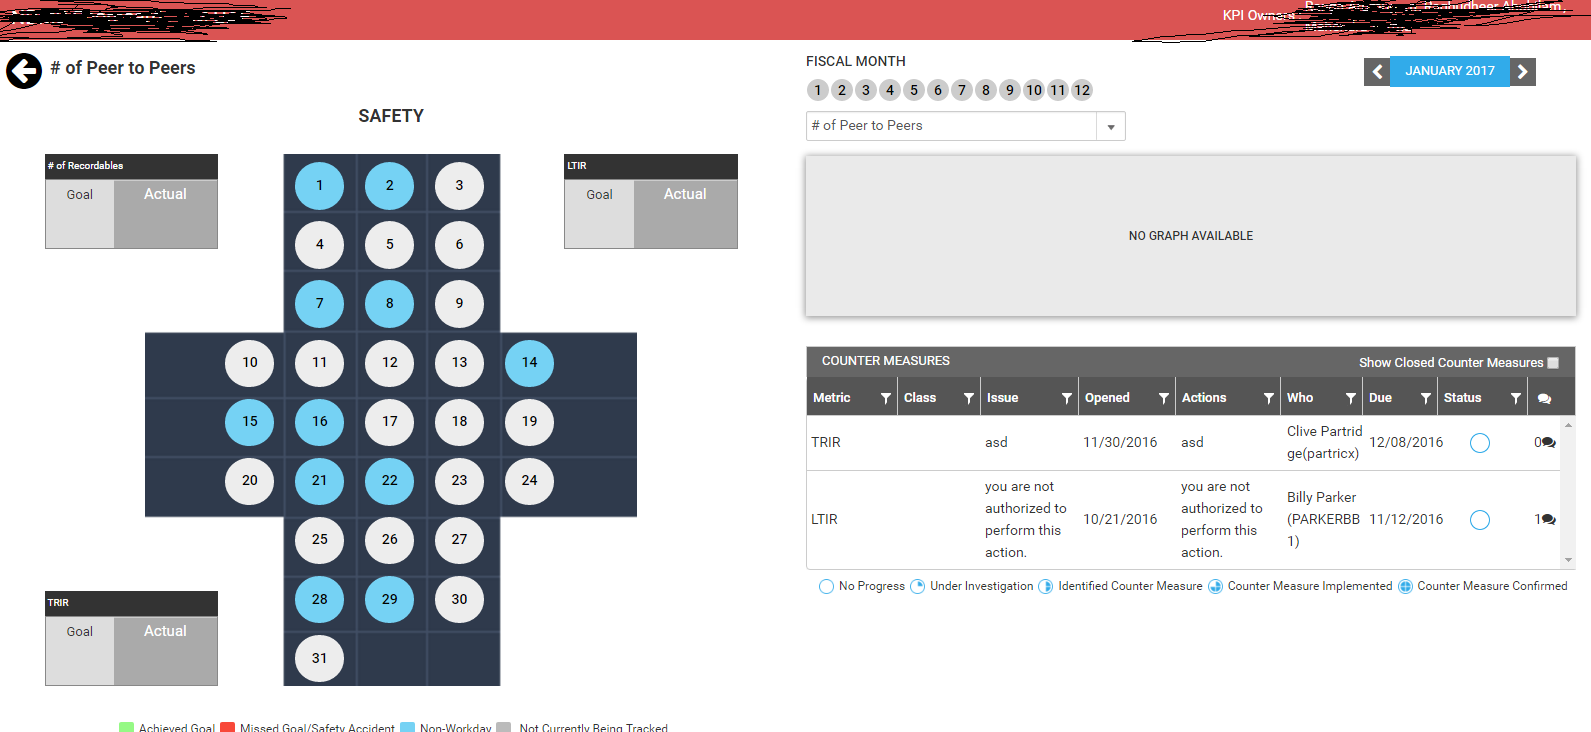
Task: Go to previous month arrow
Action: pos(1377,72)
